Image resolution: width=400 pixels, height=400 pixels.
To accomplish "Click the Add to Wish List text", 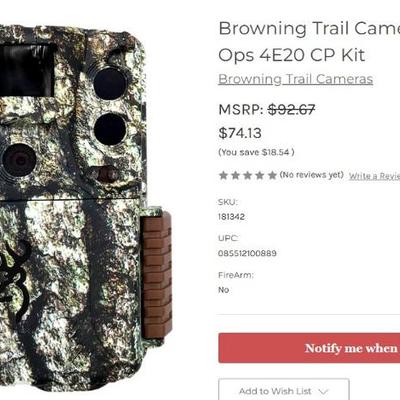I will pyautogui.click(x=275, y=391).
